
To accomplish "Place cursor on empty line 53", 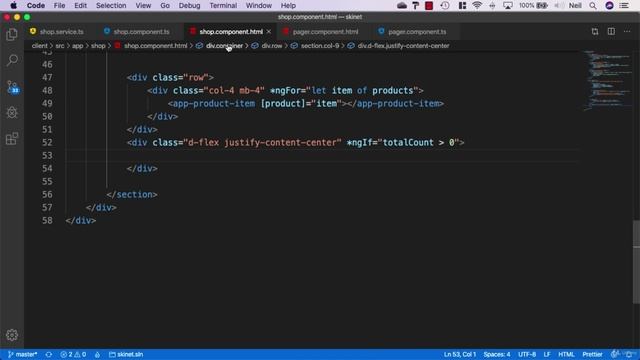I will point(322,156).
